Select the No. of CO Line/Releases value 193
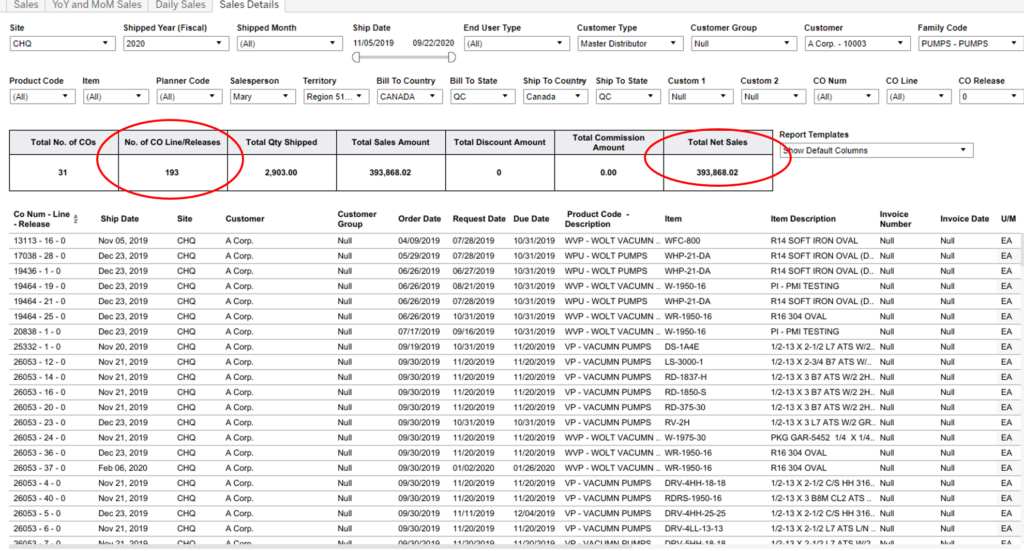The height and width of the screenshot is (551, 1024). [172, 172]
